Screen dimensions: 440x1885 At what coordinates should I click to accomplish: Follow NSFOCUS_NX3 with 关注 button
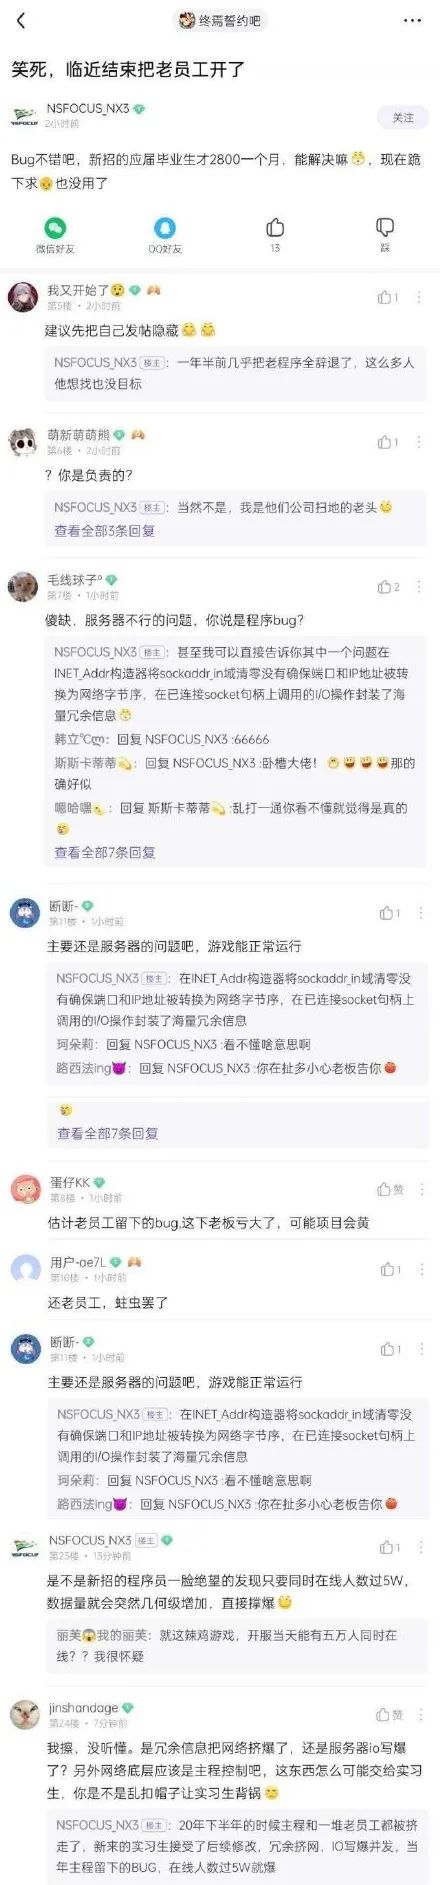click(x=403, y=117)
